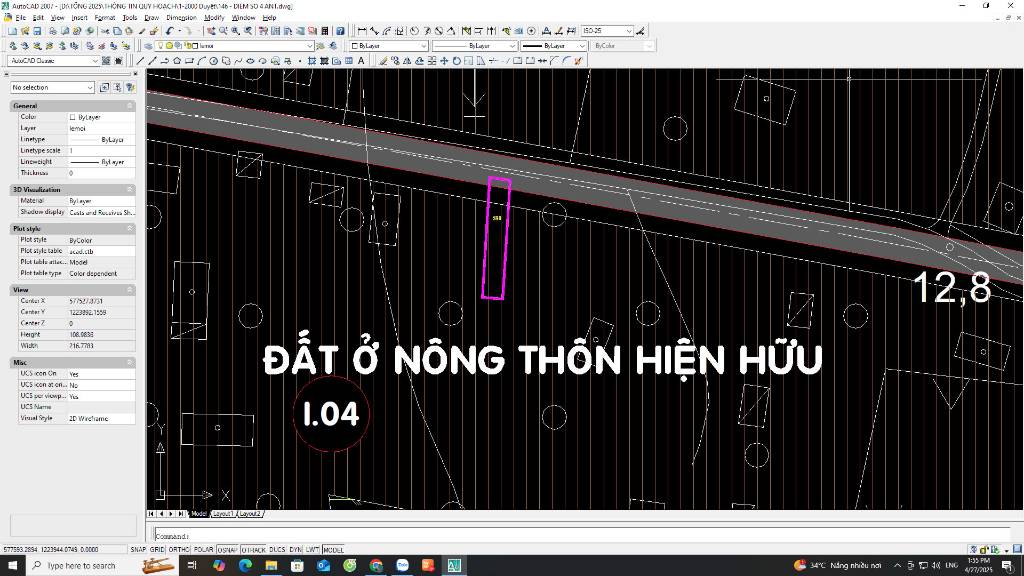
Task: Open the AutoCAD Classic workspace dropdown
Action: (x=96, y=61)
